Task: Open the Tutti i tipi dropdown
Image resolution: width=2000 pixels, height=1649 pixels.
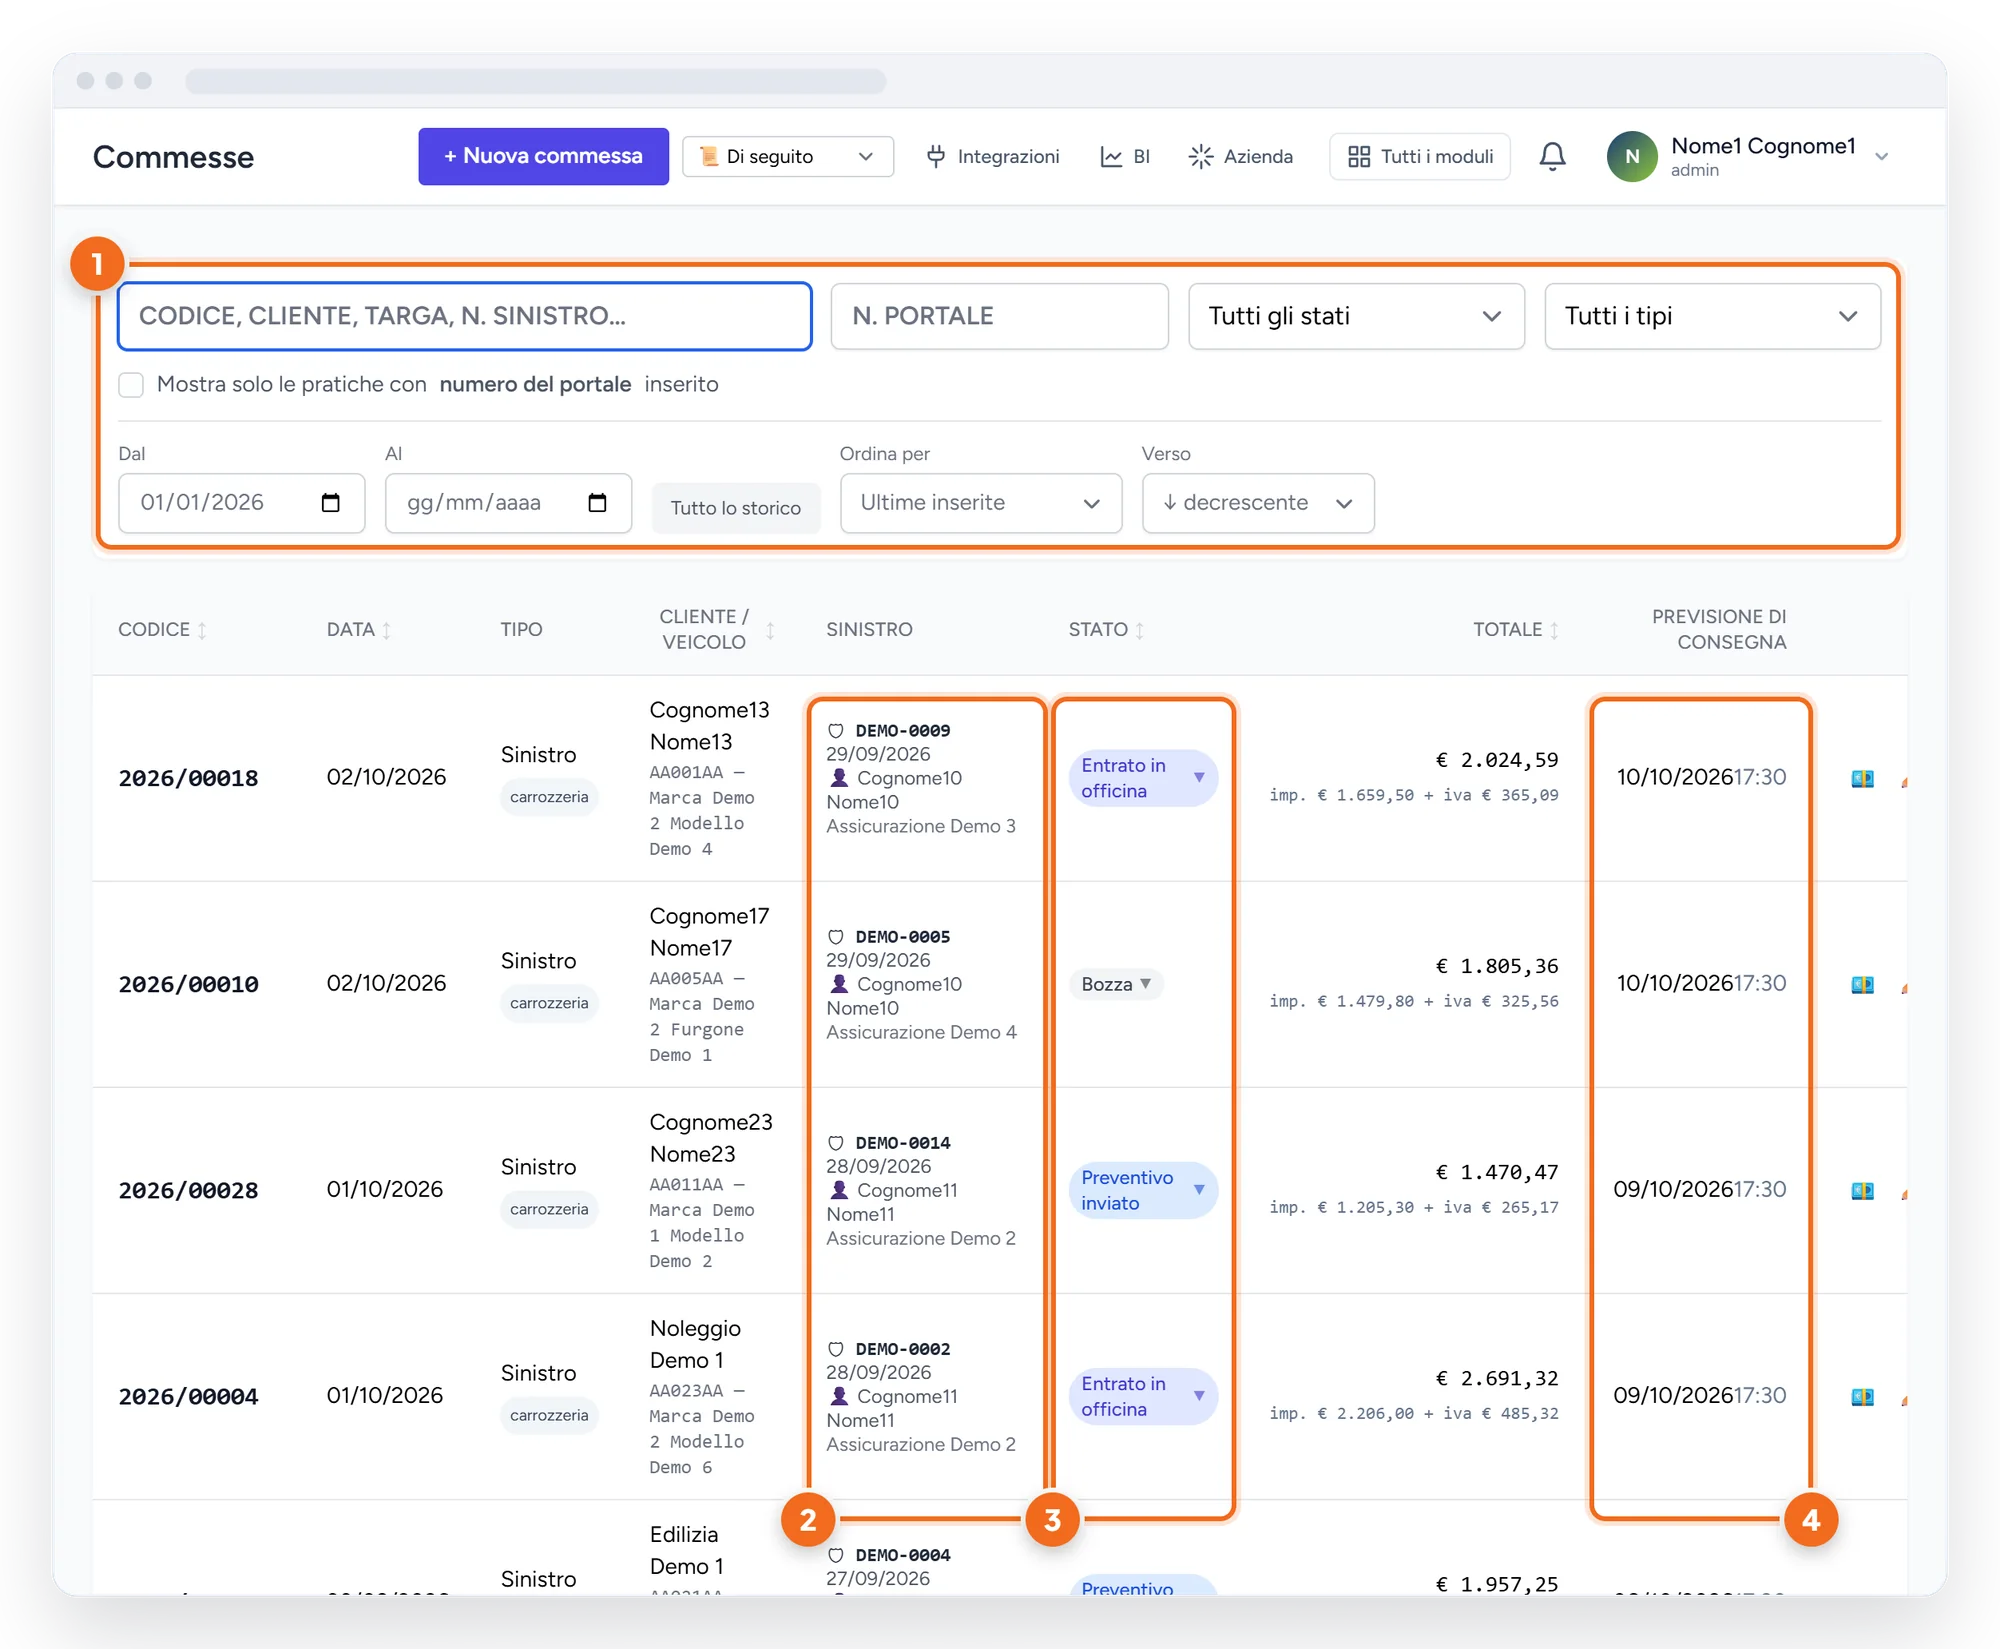Action: click(1712, 316)
